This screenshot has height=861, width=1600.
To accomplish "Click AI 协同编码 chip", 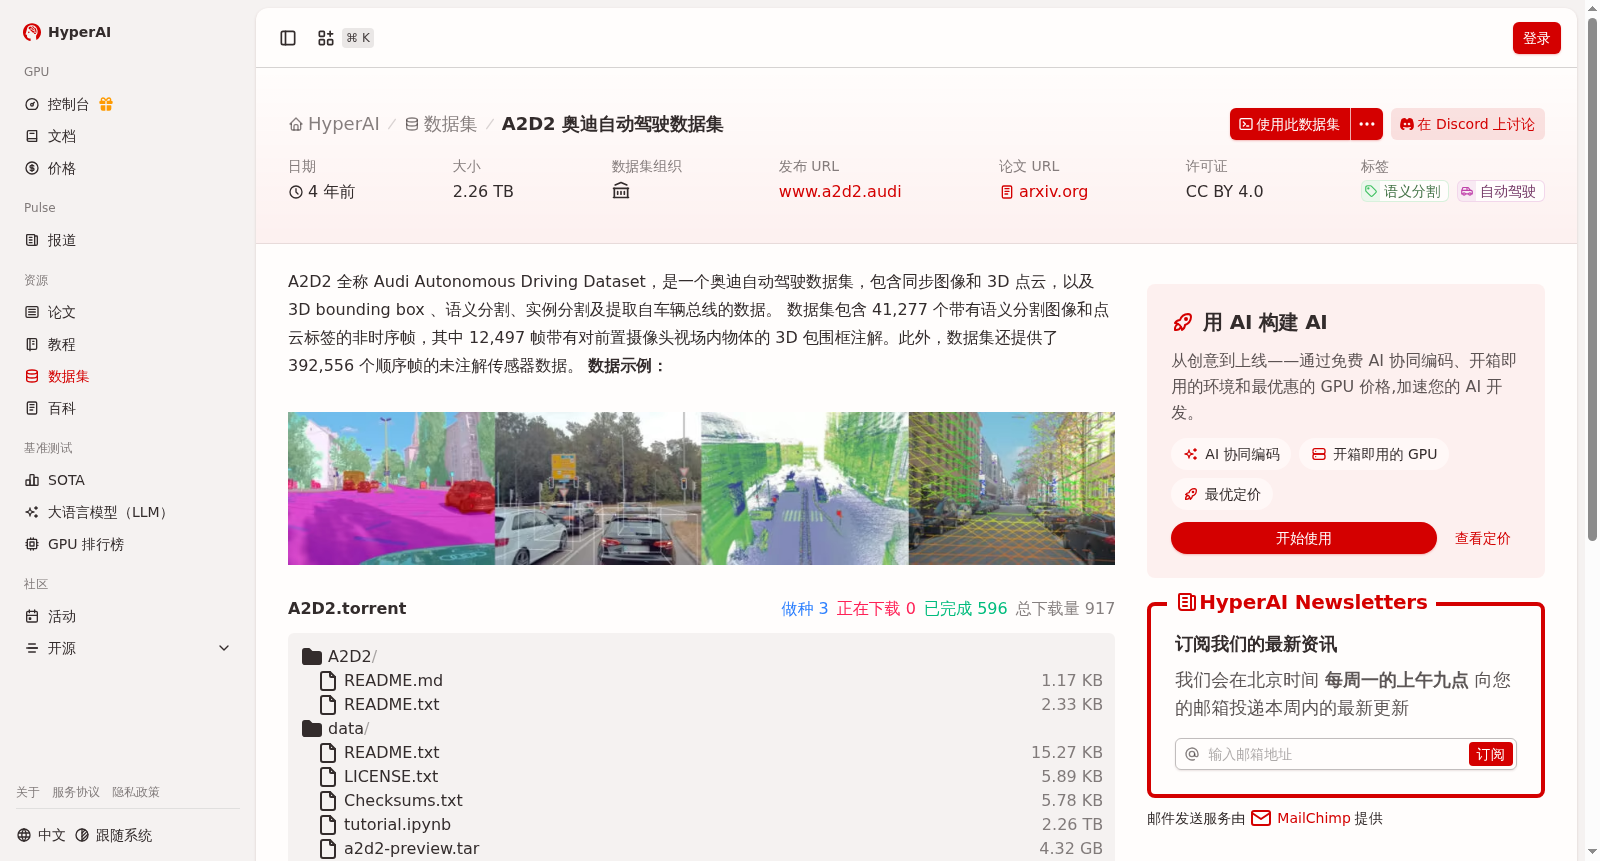I will (1232, 454).
